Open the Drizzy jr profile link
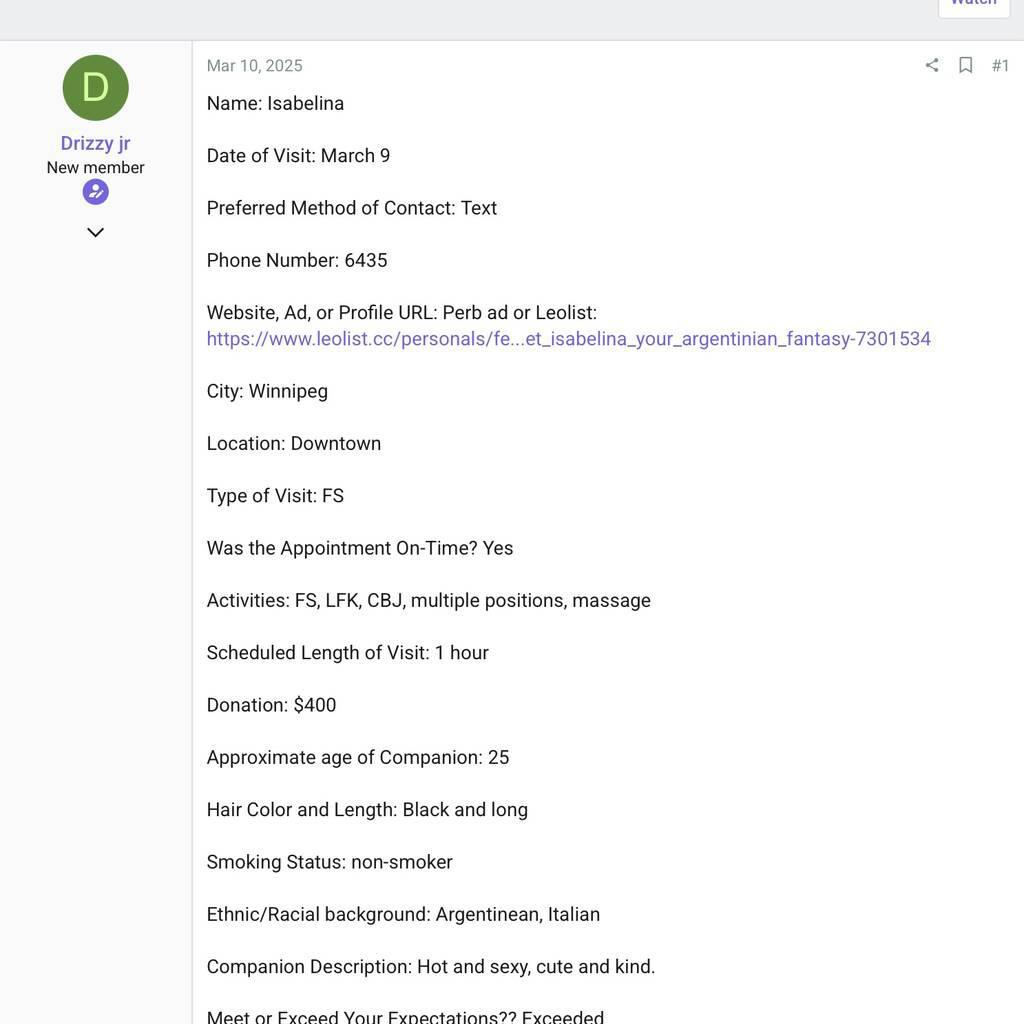Screen dimensions: 1024x1024 coord(96,143)
